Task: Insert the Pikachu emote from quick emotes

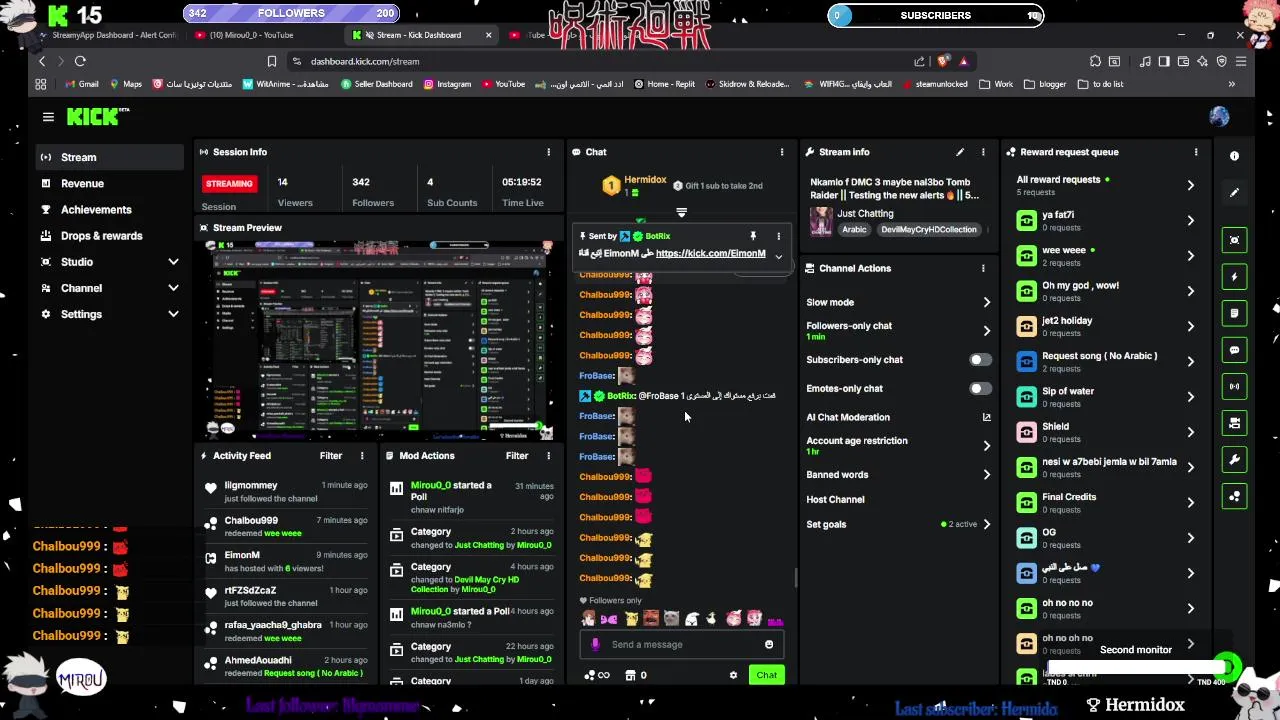Action: pos(631,619)
